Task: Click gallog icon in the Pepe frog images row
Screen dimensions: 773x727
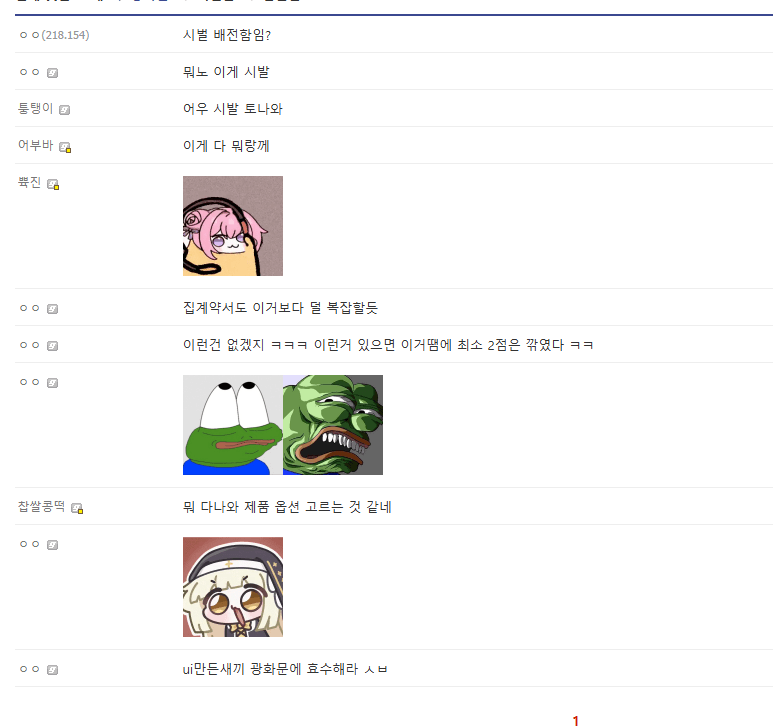Action: coord(53,383)
